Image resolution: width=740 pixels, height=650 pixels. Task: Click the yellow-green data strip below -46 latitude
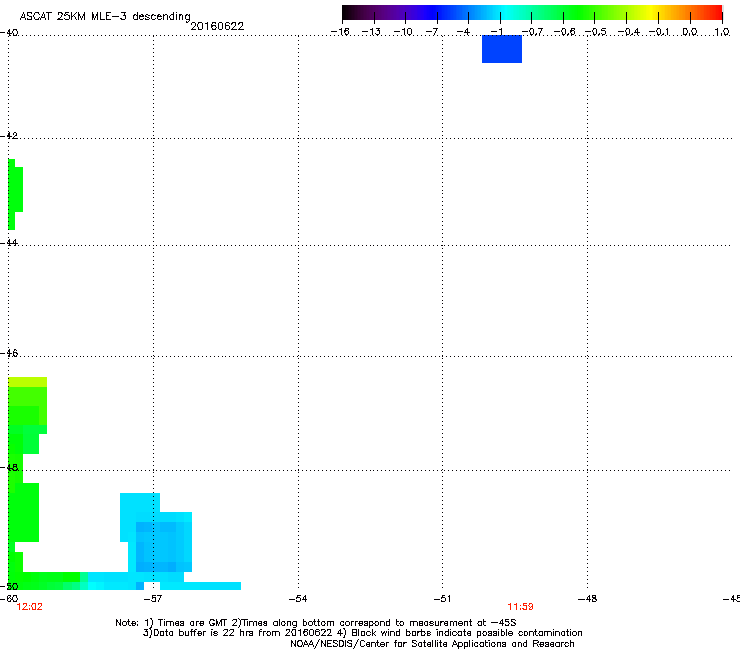tap(27, 382)
